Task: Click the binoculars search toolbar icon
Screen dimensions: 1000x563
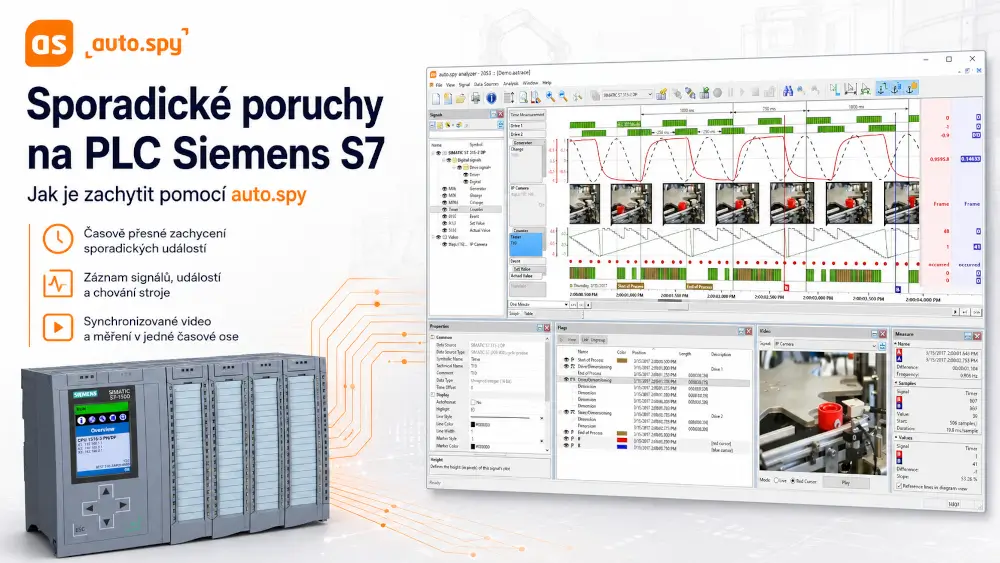Action: pos(788,91)
